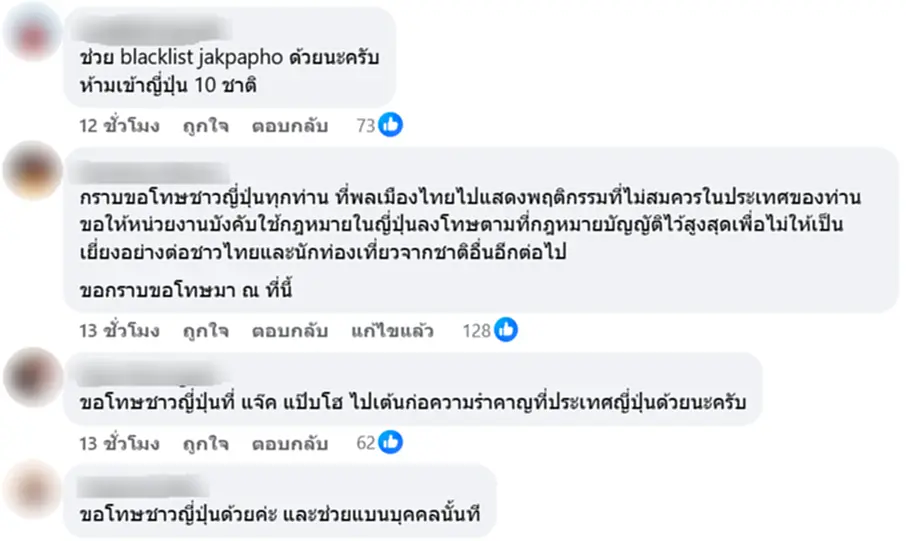Click the reaction count 128
Screen dimensions: 906x541
476,330
